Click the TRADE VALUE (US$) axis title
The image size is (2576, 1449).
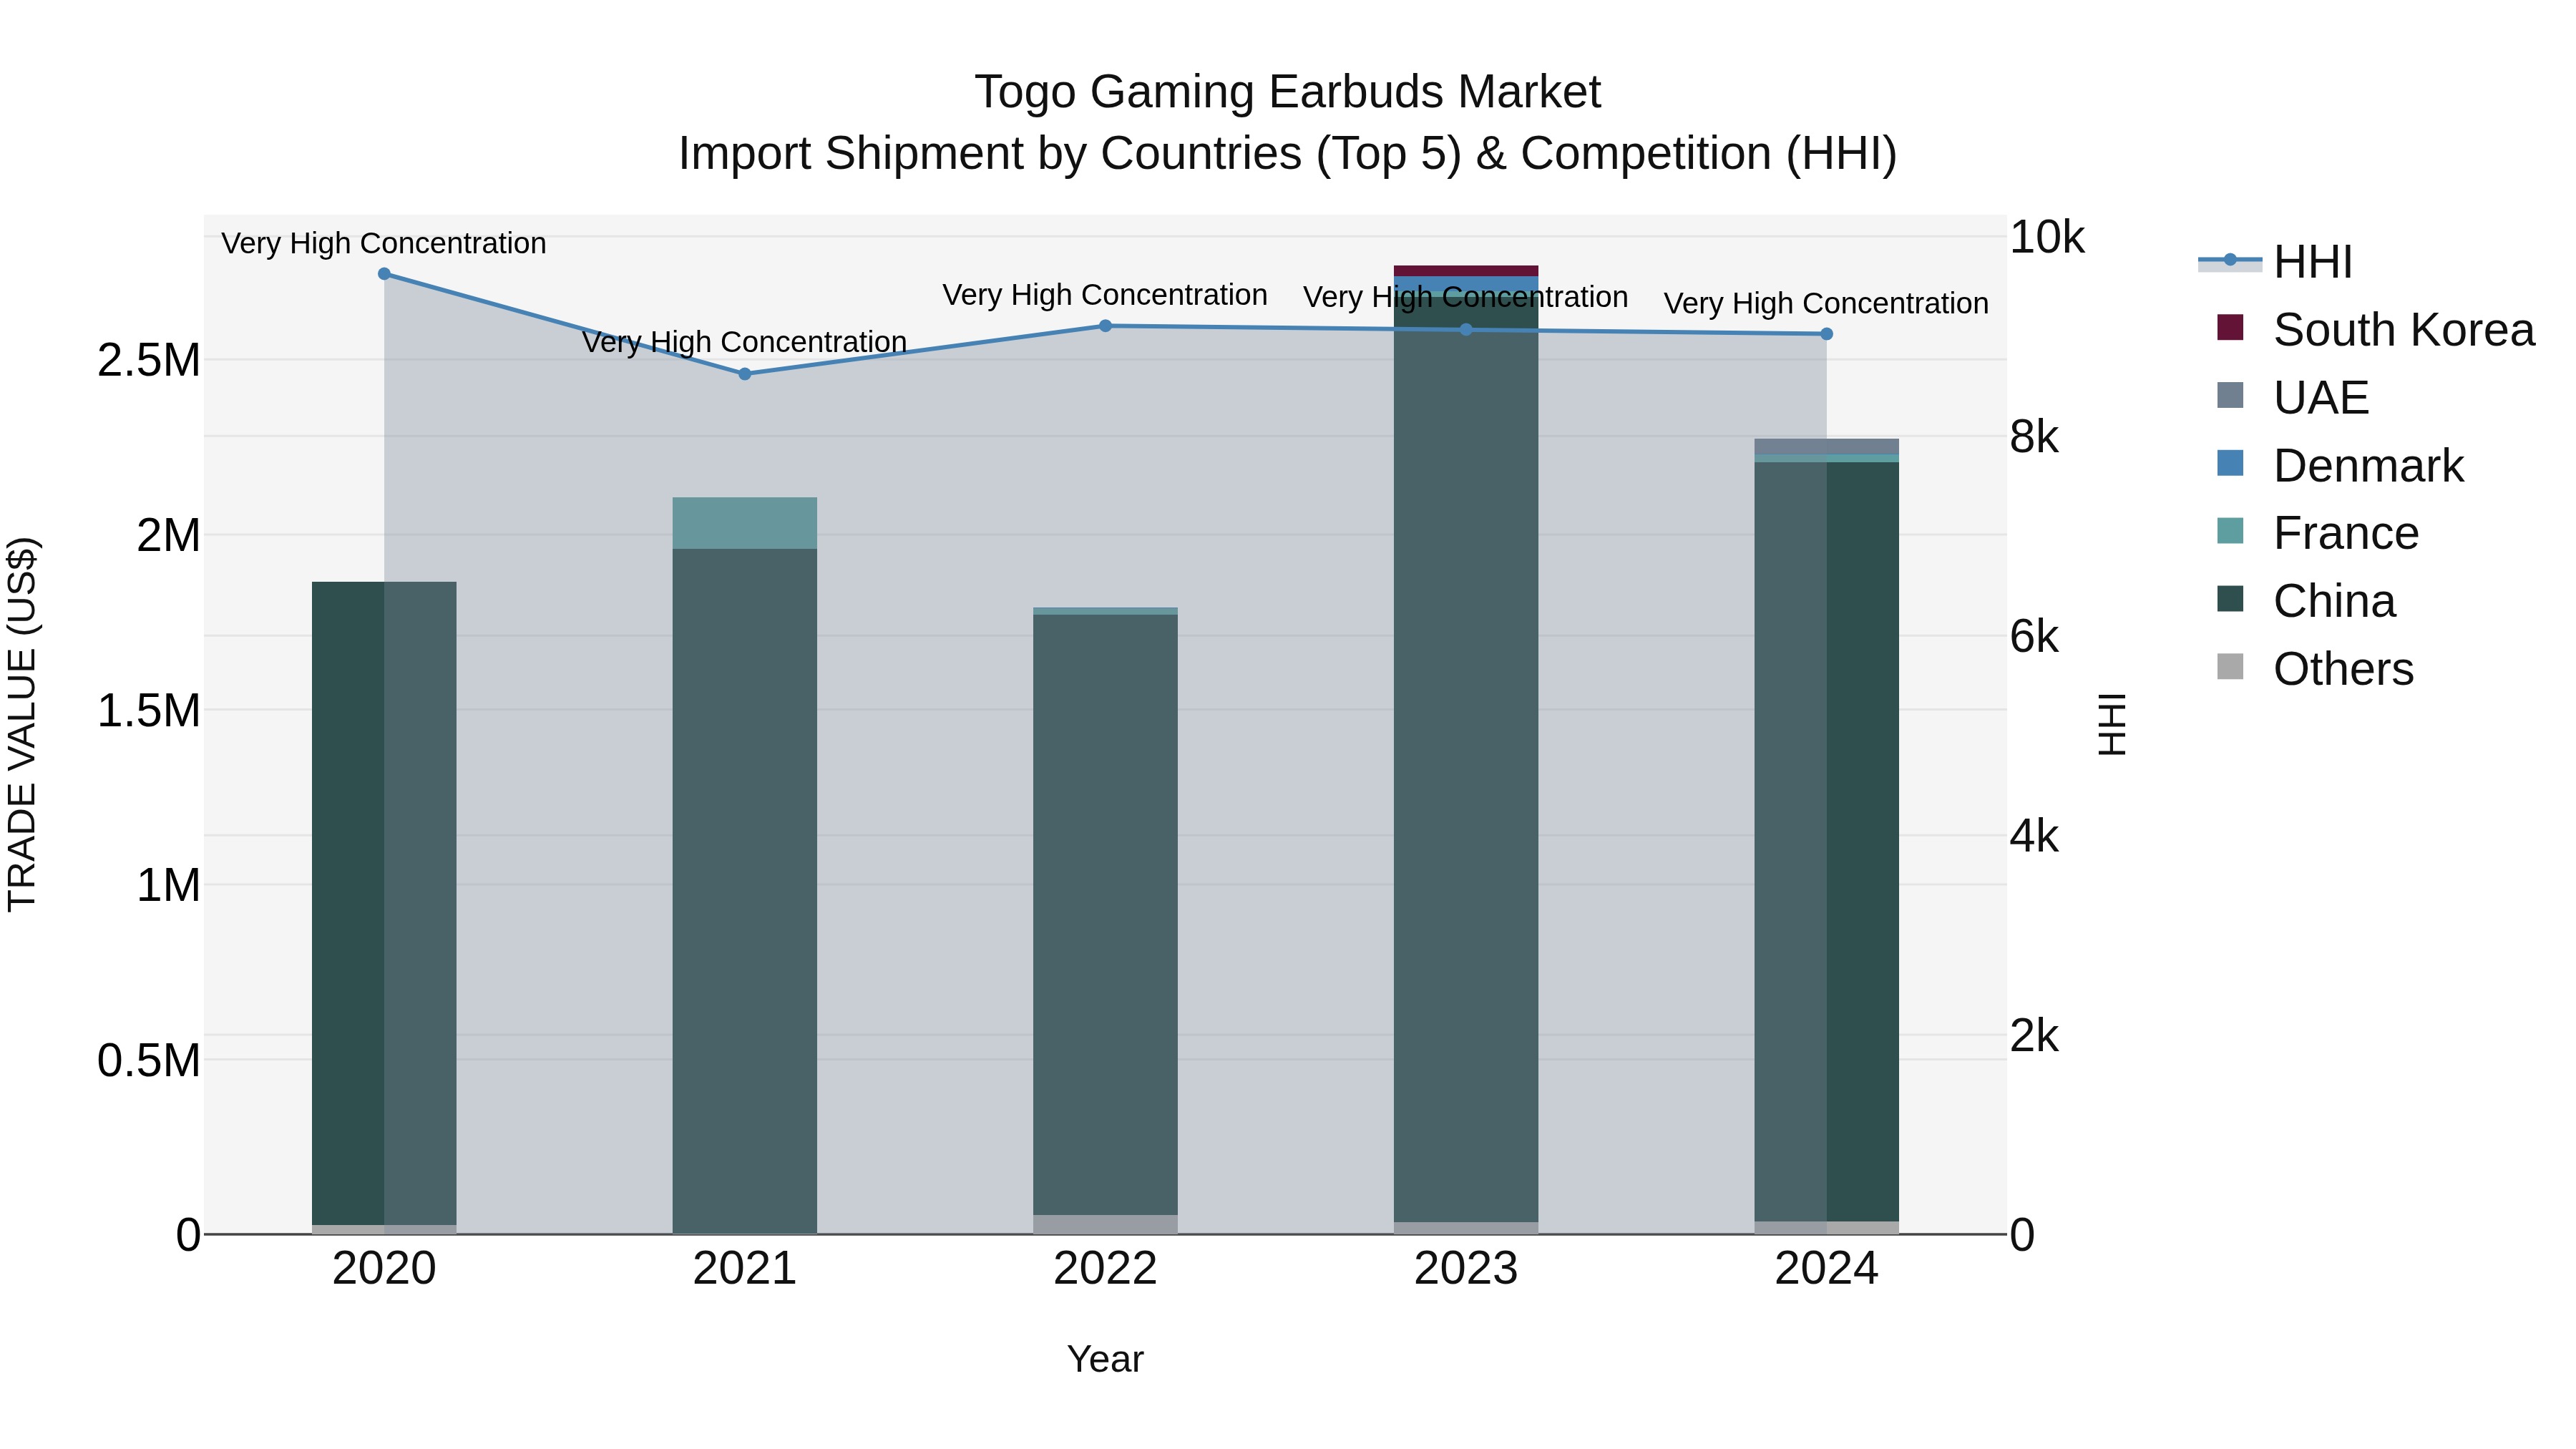tap(22, 724)
